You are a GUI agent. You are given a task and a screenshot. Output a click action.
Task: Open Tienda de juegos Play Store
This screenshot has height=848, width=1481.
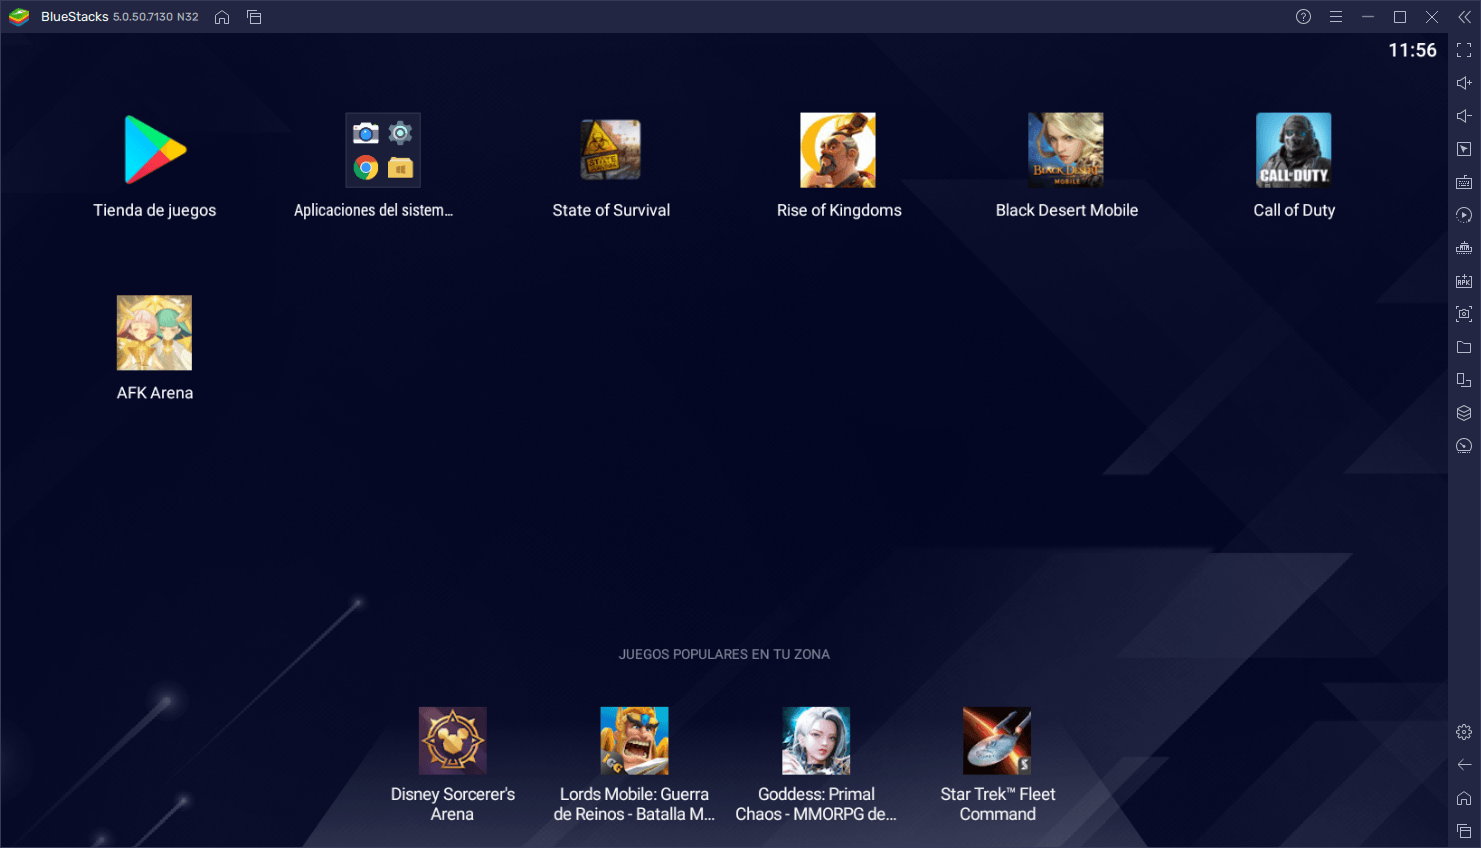click(155, 150)
